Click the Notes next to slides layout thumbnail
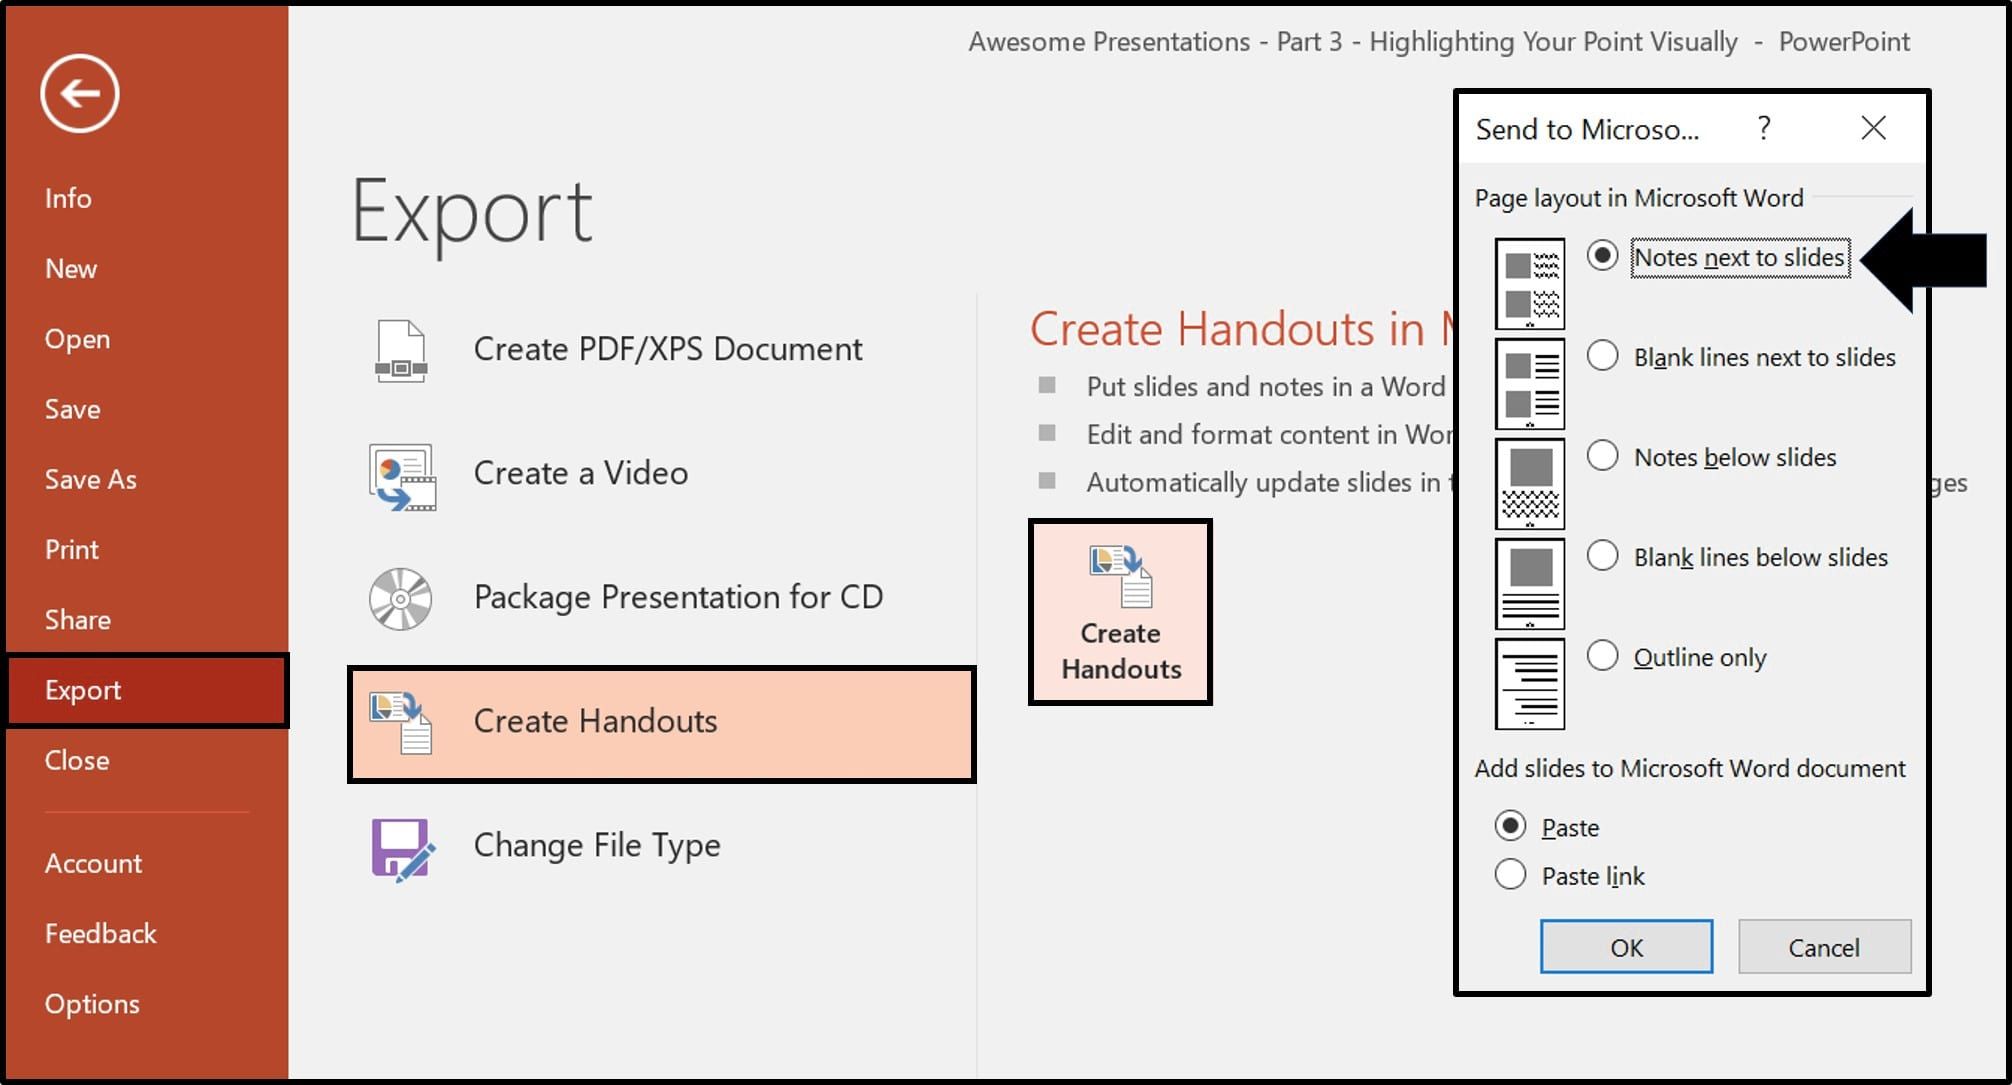 tap(1530, 284)
